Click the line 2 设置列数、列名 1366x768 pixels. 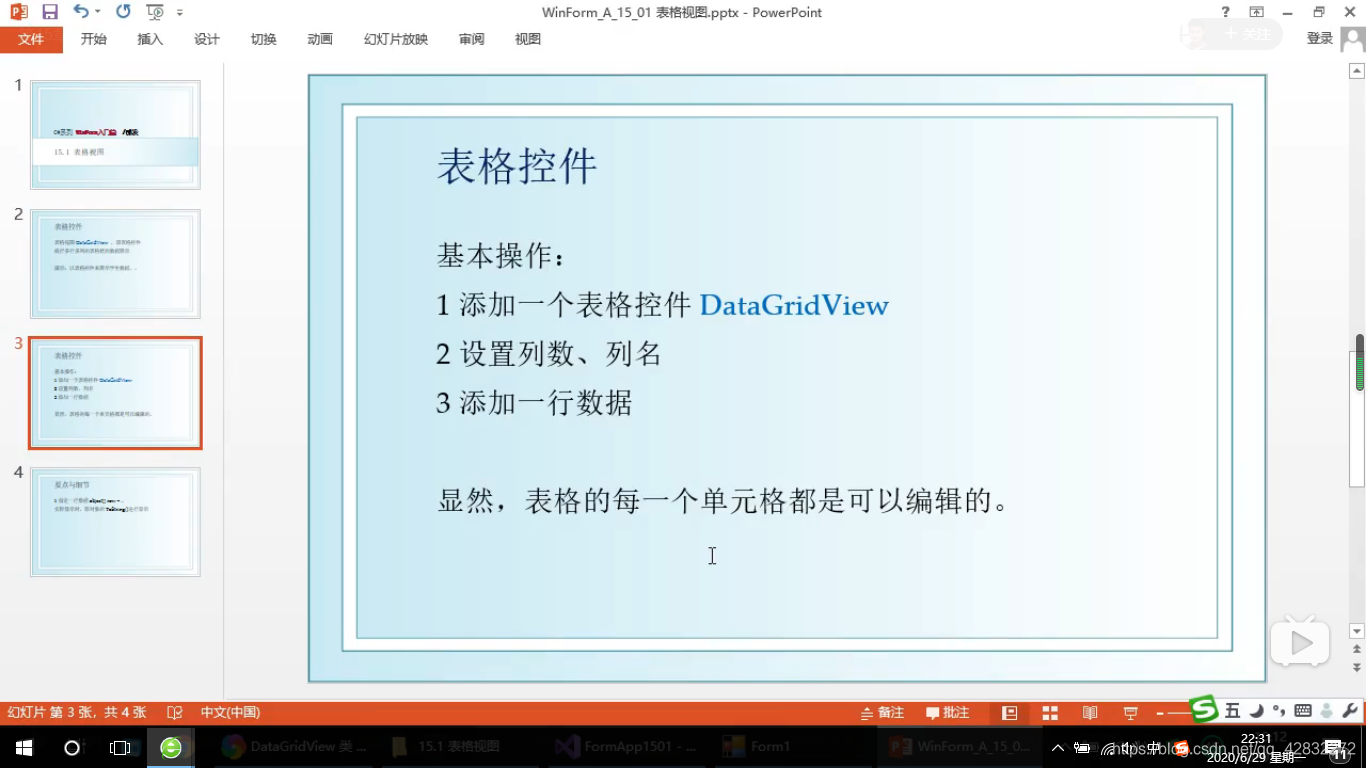[548, 354]
